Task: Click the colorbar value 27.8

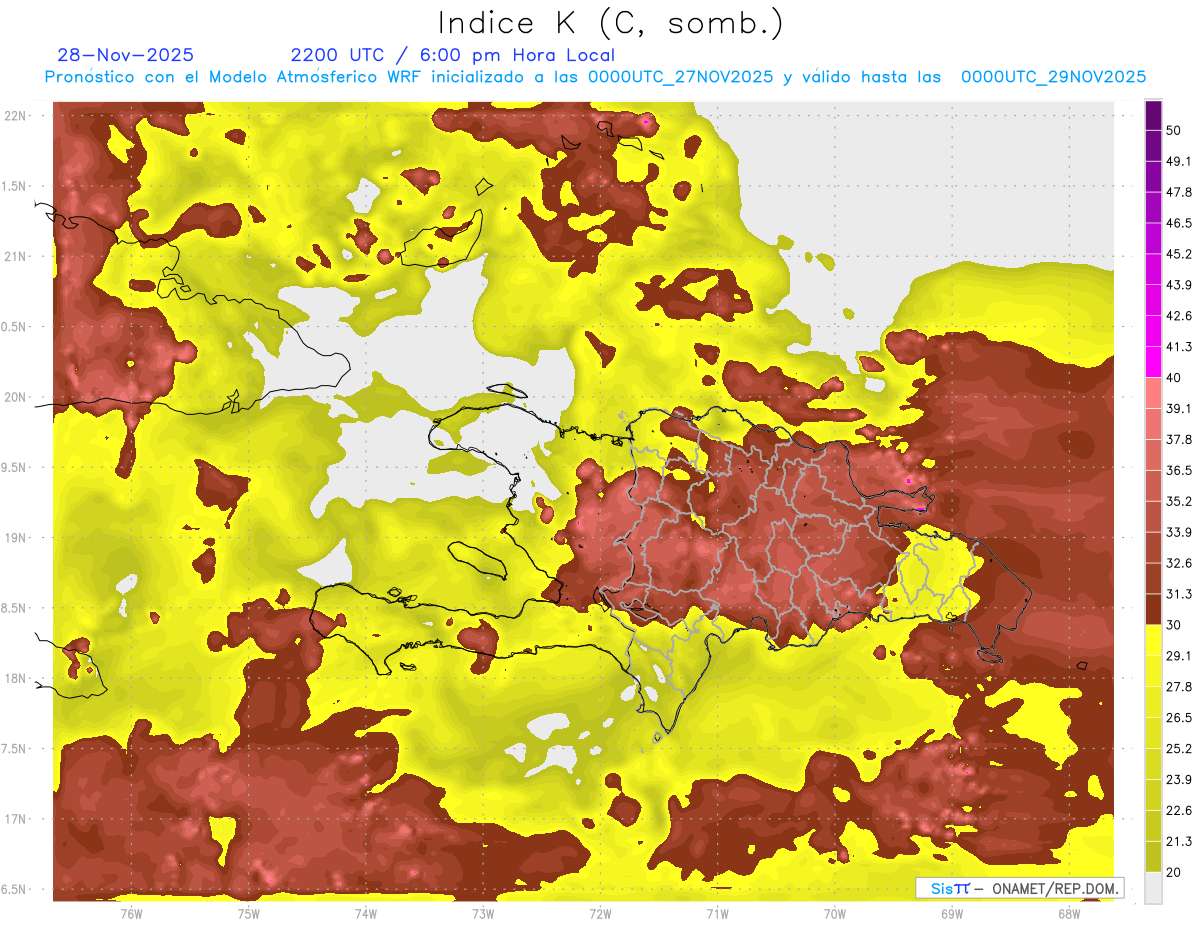Action: tap(1179, 687)
